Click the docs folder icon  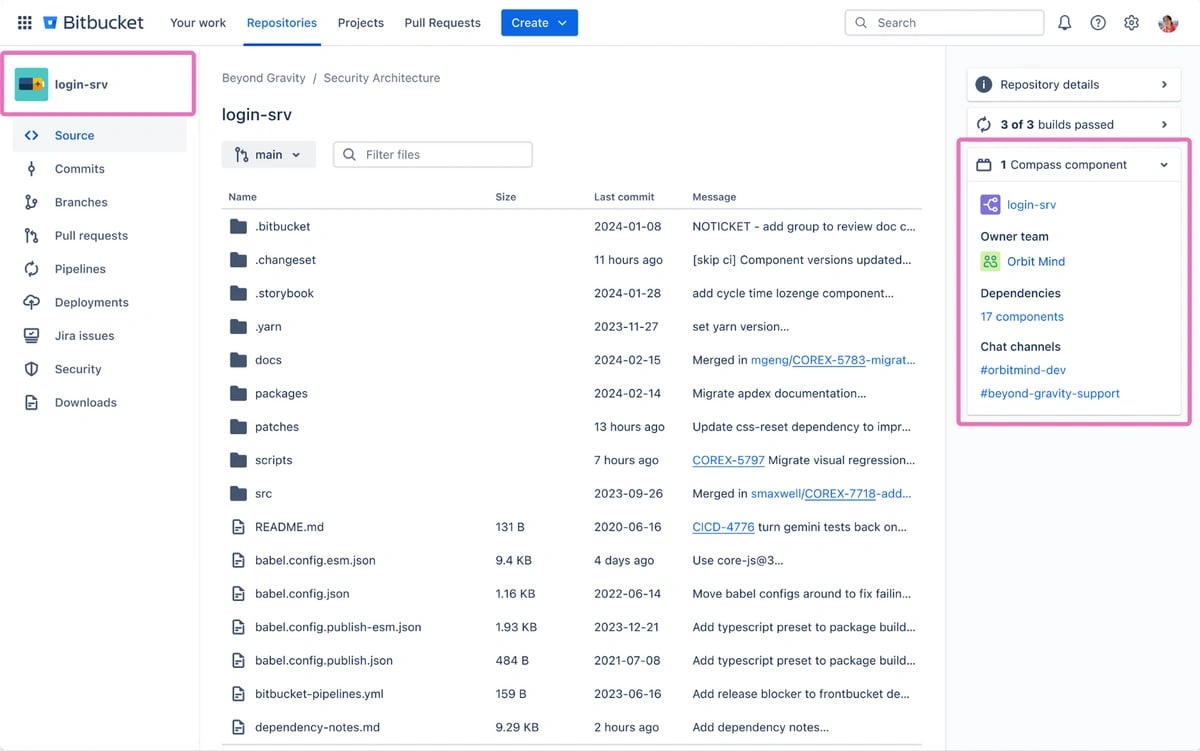click(x=238, y=360)
